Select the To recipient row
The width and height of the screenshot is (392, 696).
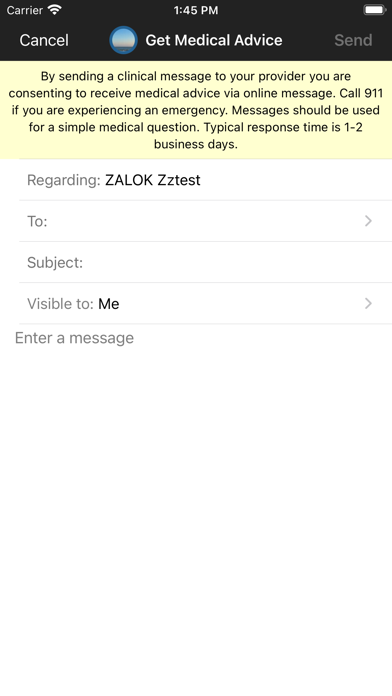click(x=205, y=221)
